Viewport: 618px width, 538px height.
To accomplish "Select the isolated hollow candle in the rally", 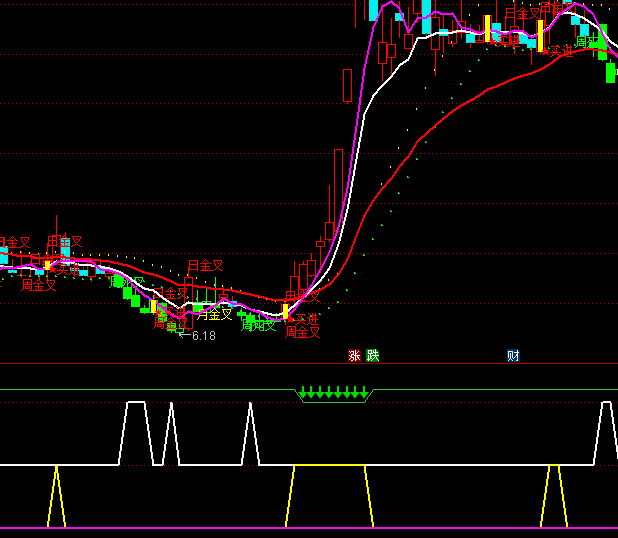I will 347,85.
